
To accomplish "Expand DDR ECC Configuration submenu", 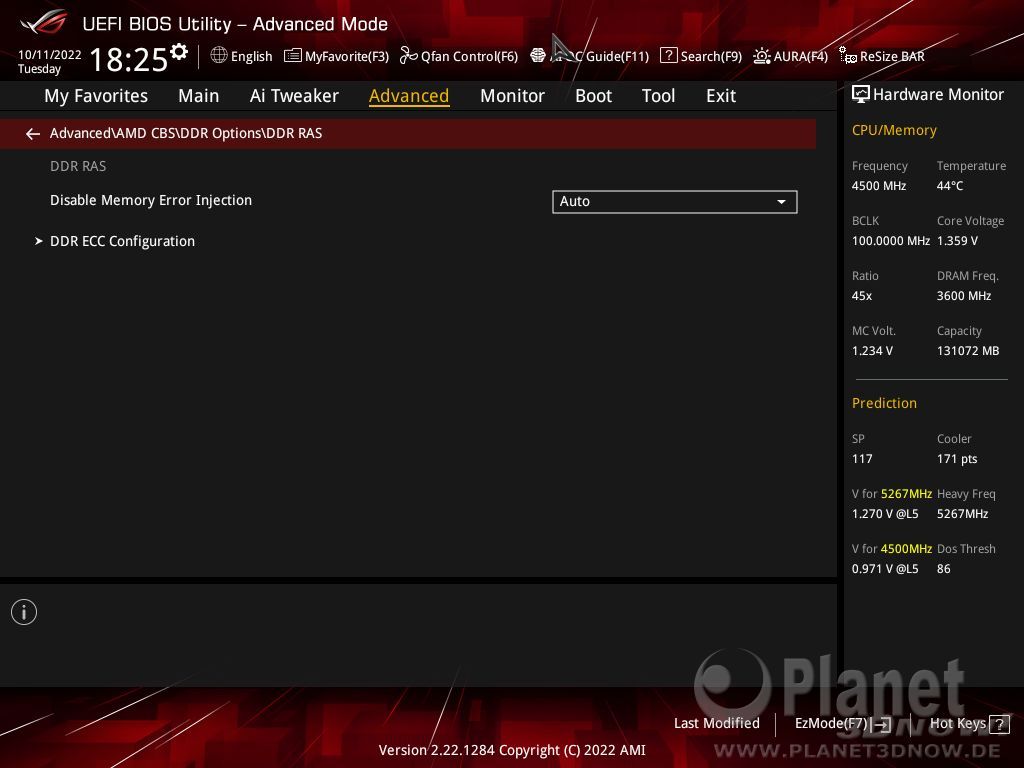I will (122, 241).
